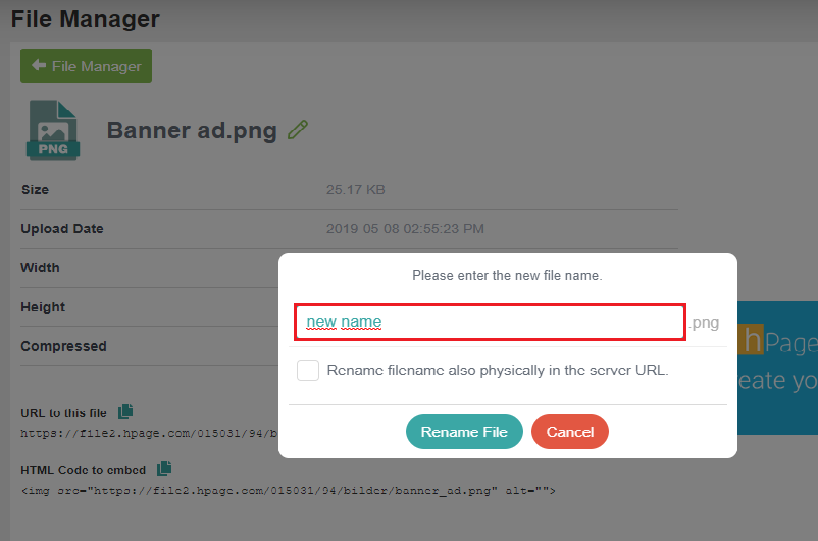The height and width of the screenshot is (541, 818).
Task: Click the green File Manager back button
Action: pyautogui.click(x=86, y=66)
